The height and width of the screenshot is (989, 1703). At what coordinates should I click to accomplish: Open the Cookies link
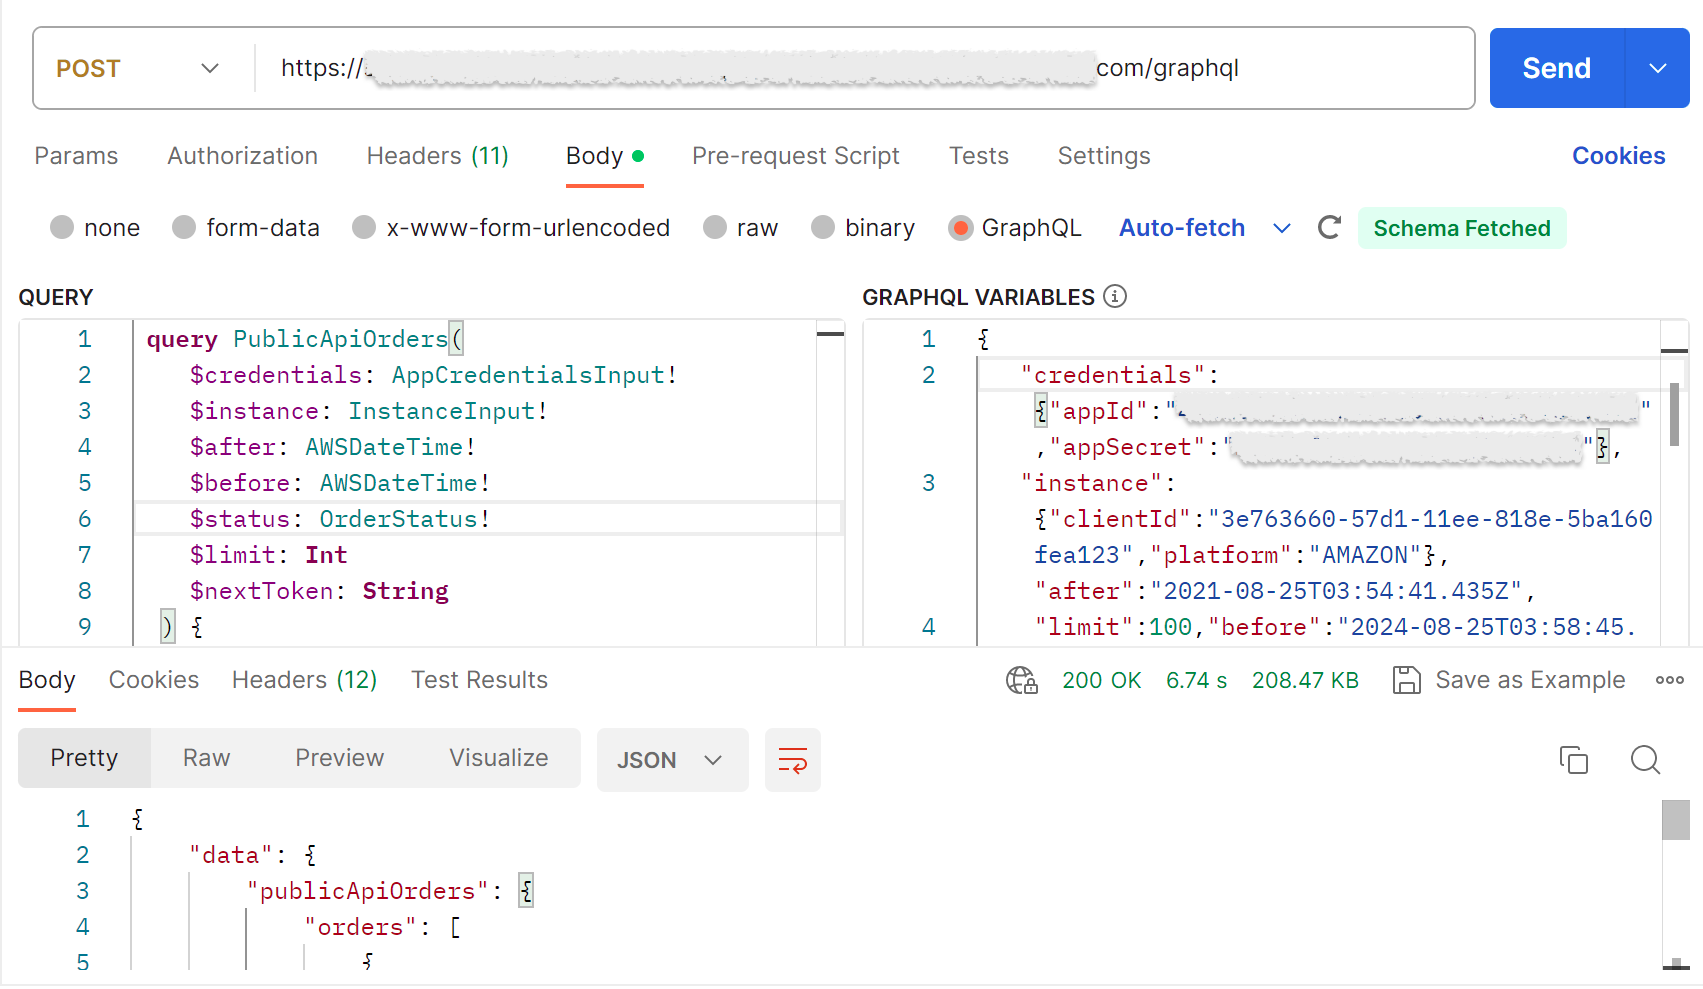click(x=1618, y=156)
